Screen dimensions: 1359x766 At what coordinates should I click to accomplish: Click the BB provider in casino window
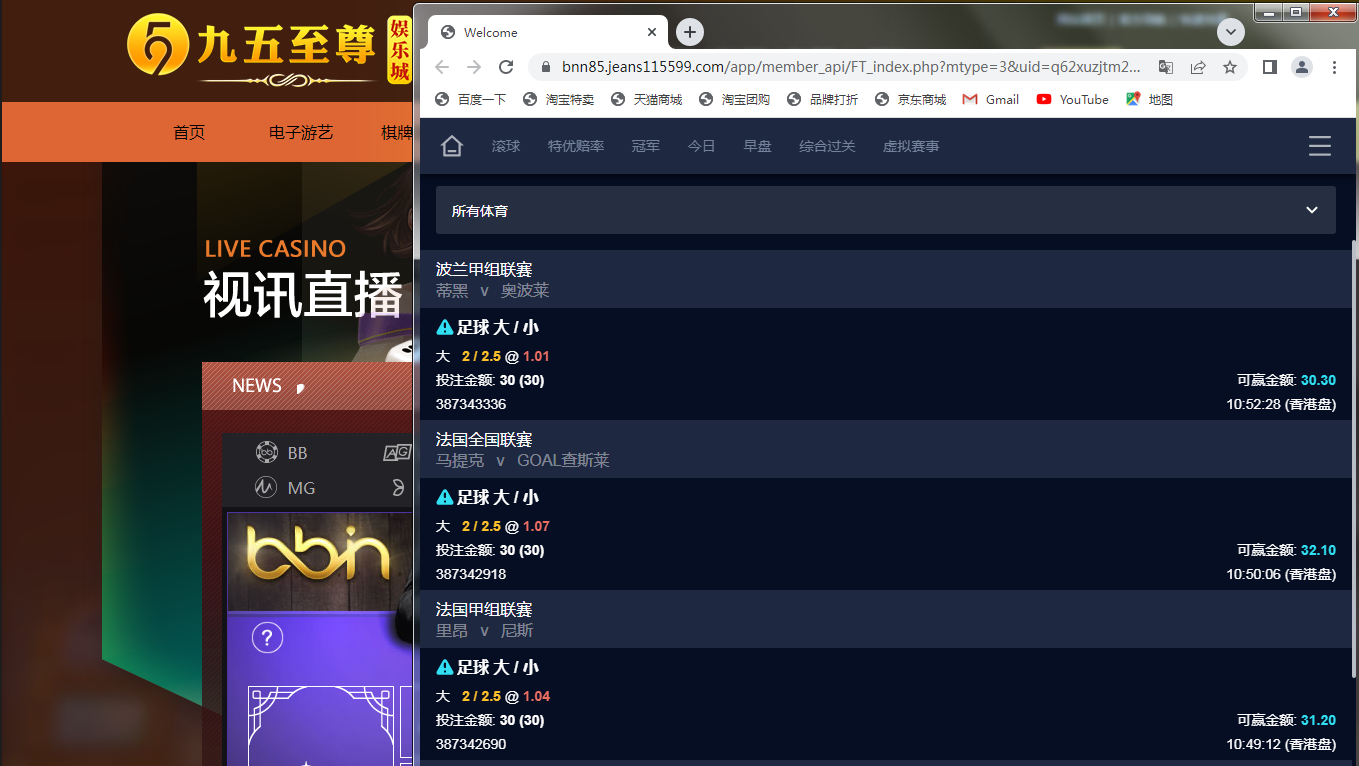(x=282, y=453)
